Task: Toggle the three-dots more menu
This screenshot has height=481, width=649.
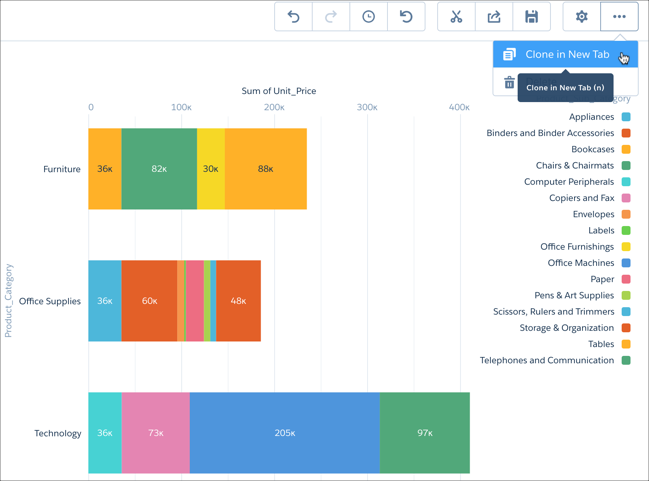Action: tap(619, 17)
